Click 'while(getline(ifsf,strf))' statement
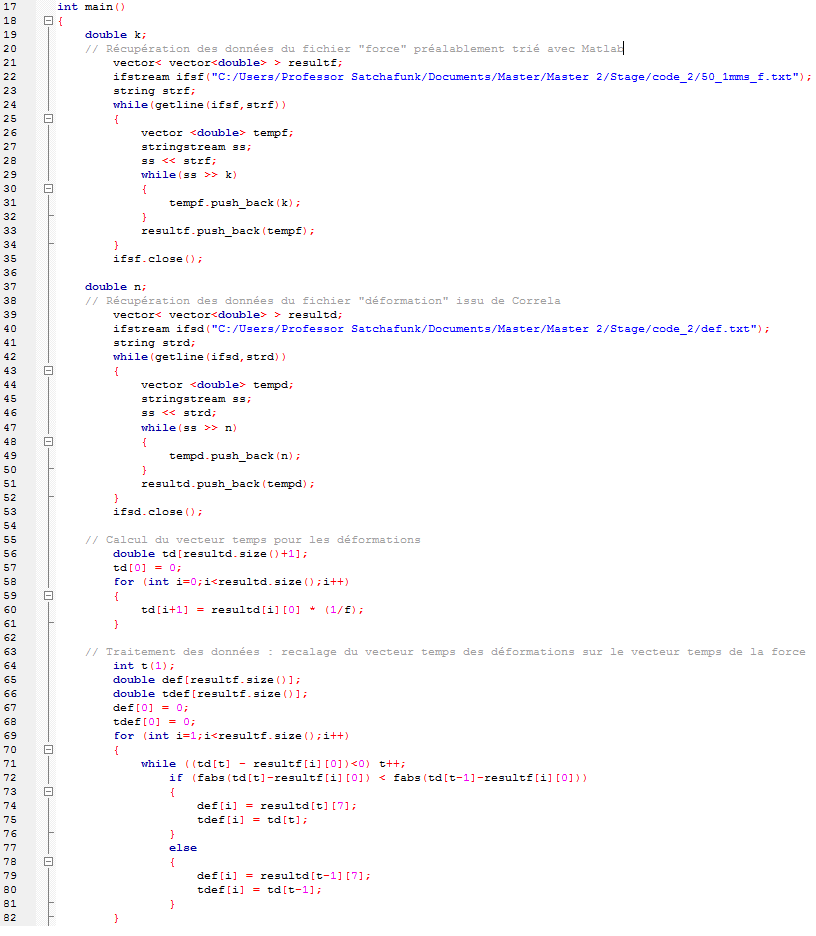The width and height of the screenshot is (816, 936). 199,105
